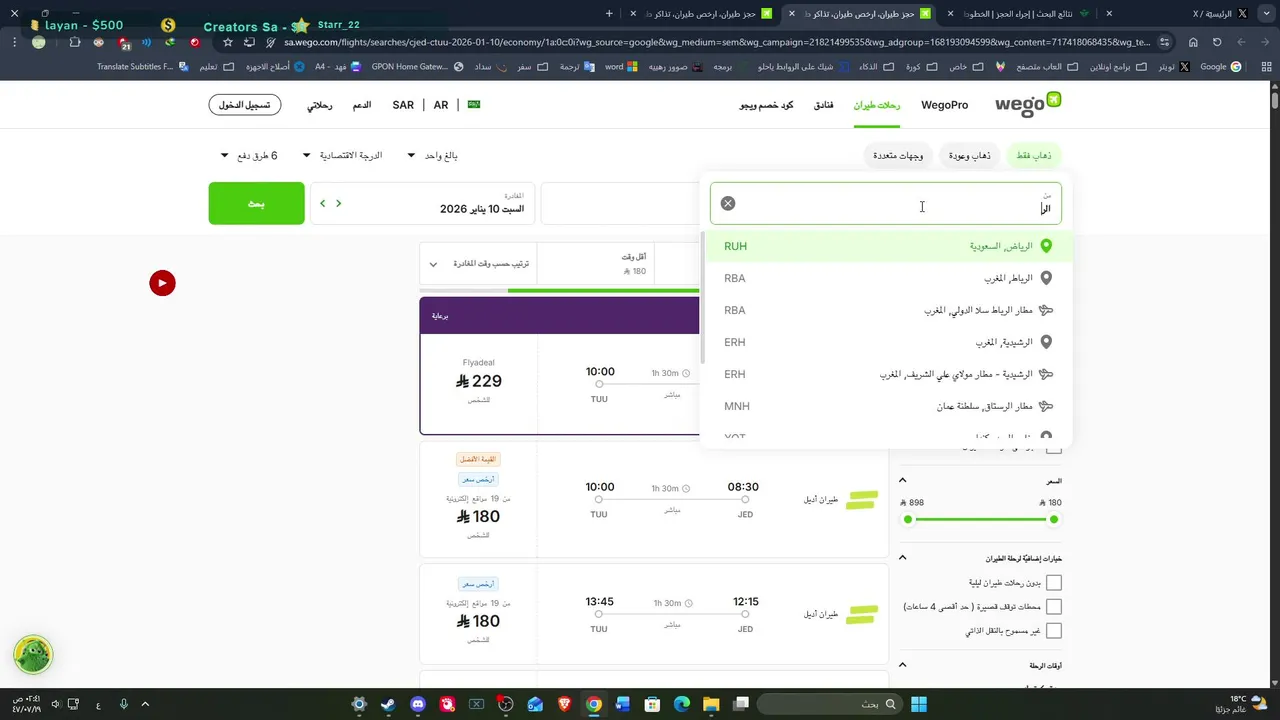Open Discord from the taskbar
The width and height of the screenshot is (1280, 720).
418,704
